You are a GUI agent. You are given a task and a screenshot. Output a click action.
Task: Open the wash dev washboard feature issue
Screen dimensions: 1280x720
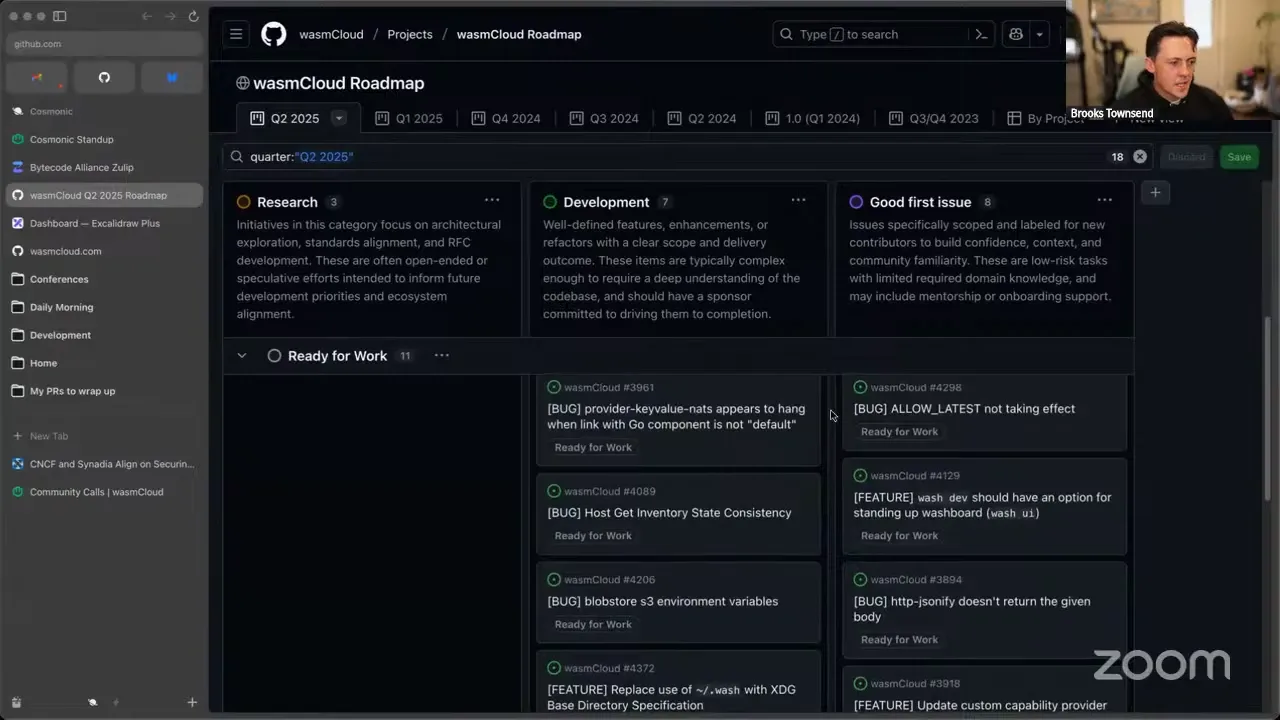point(982,505)
